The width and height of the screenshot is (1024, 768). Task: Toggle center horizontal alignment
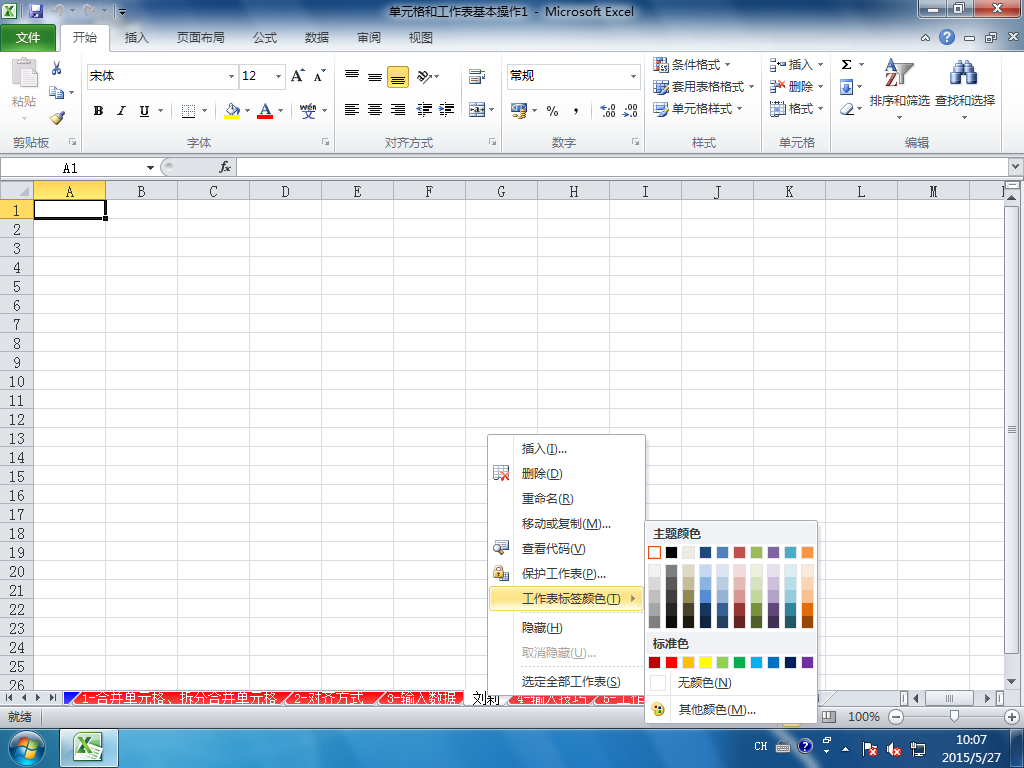[x=375, y=110]
